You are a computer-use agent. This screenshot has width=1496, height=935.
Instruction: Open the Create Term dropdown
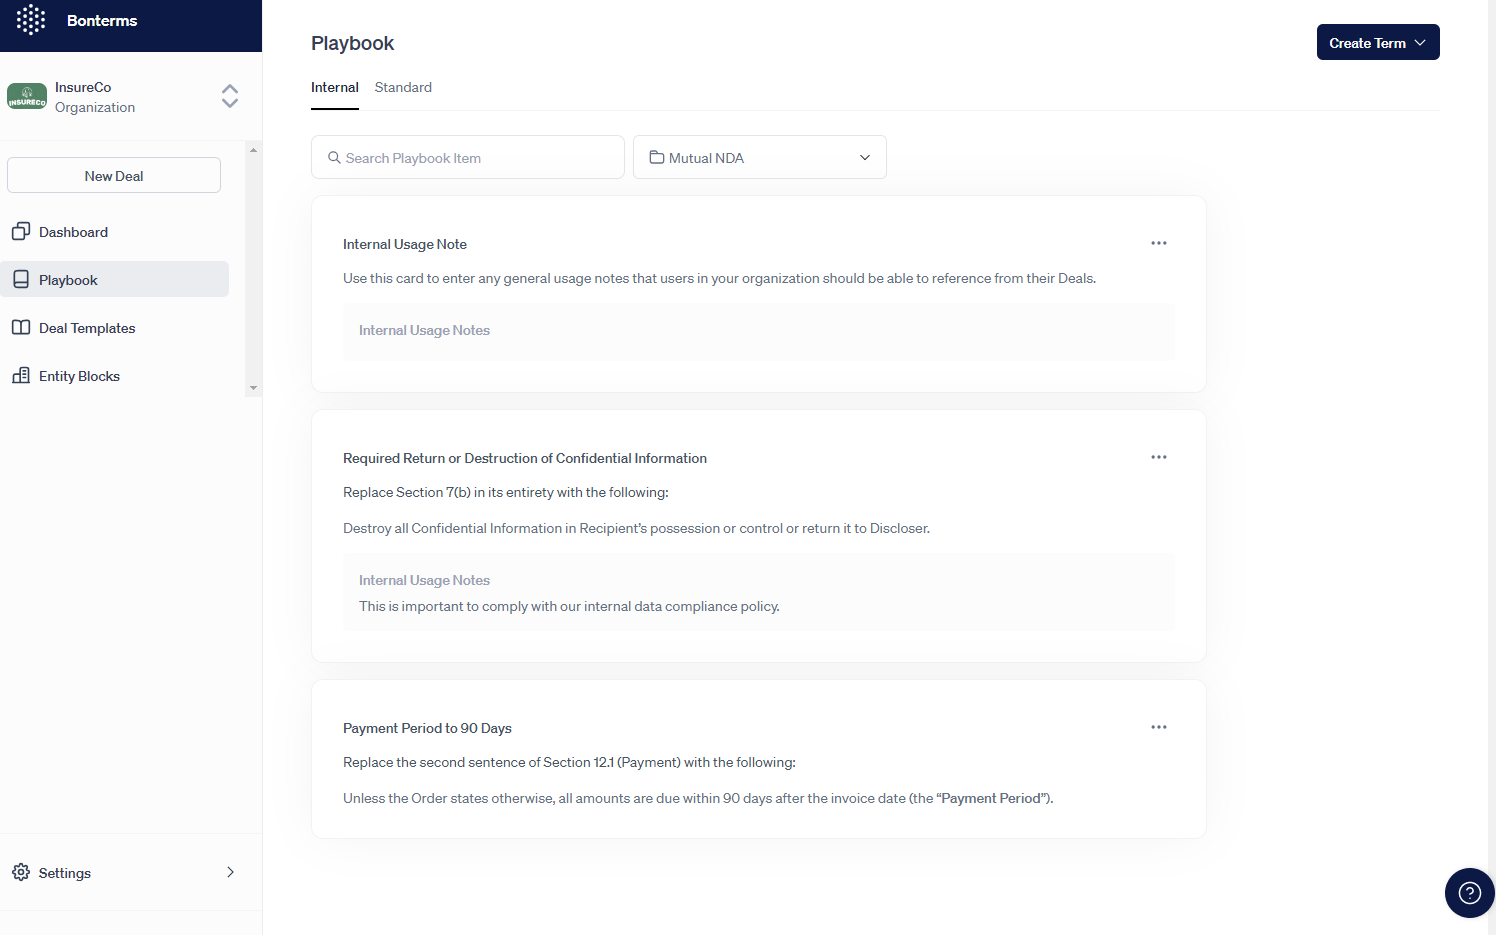(x=1378, y=42)
